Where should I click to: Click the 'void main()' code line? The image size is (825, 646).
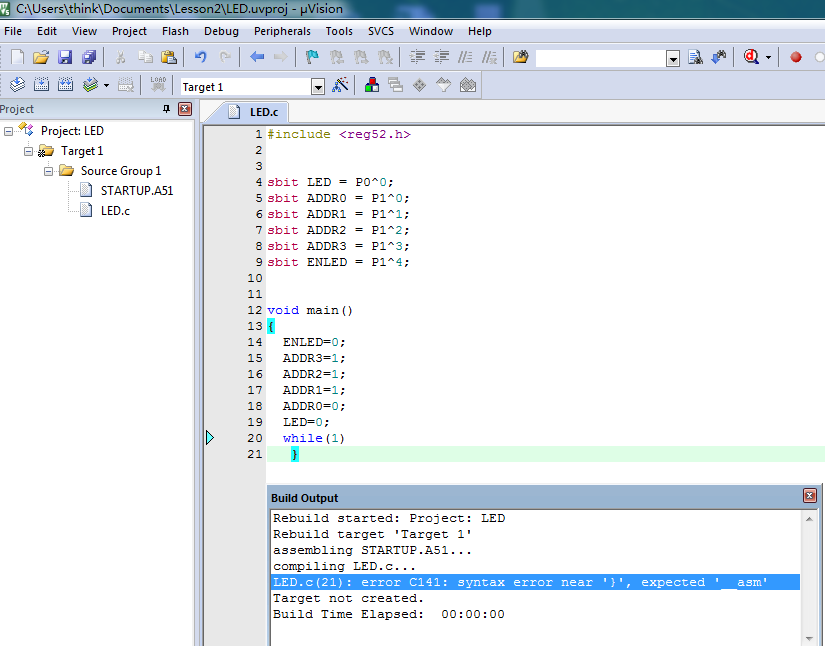point(310,310)
